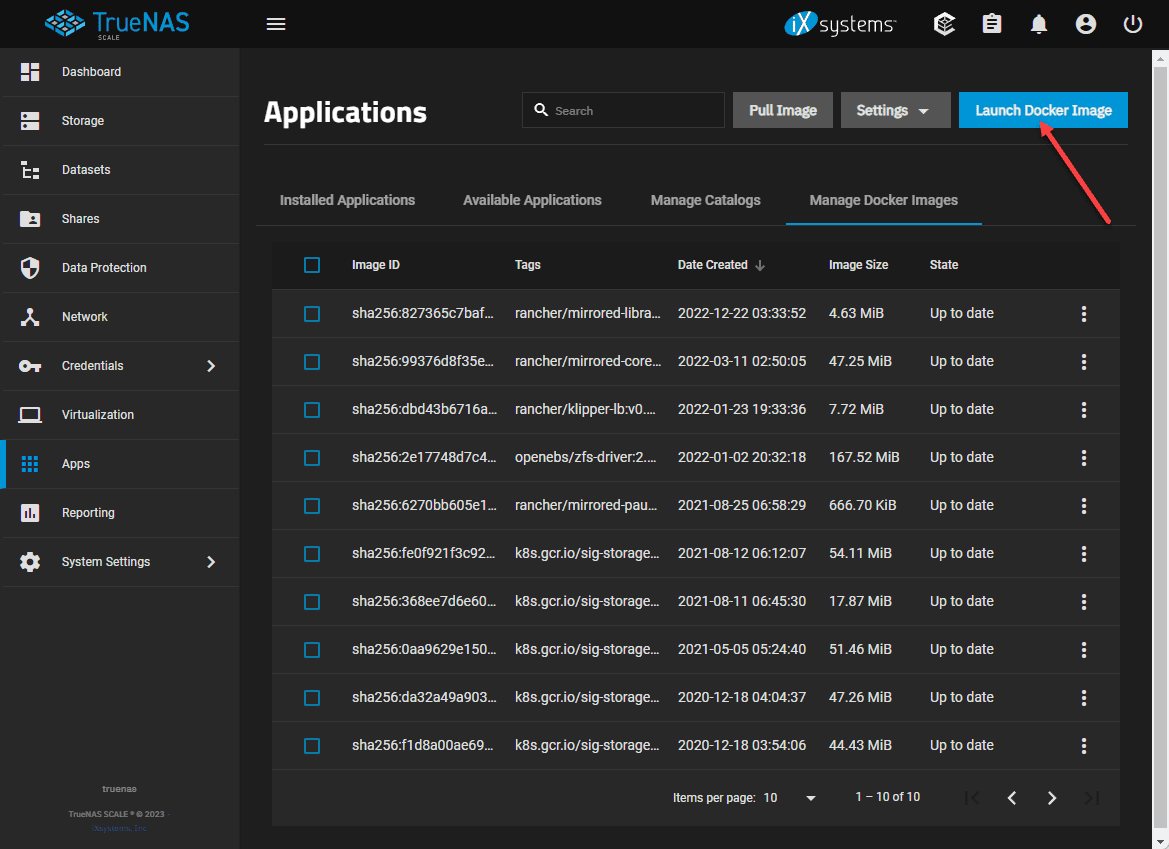Click the notifications bell icon
The image size is (1169, 849).
pyautogui.click(x=1039, y=24)
